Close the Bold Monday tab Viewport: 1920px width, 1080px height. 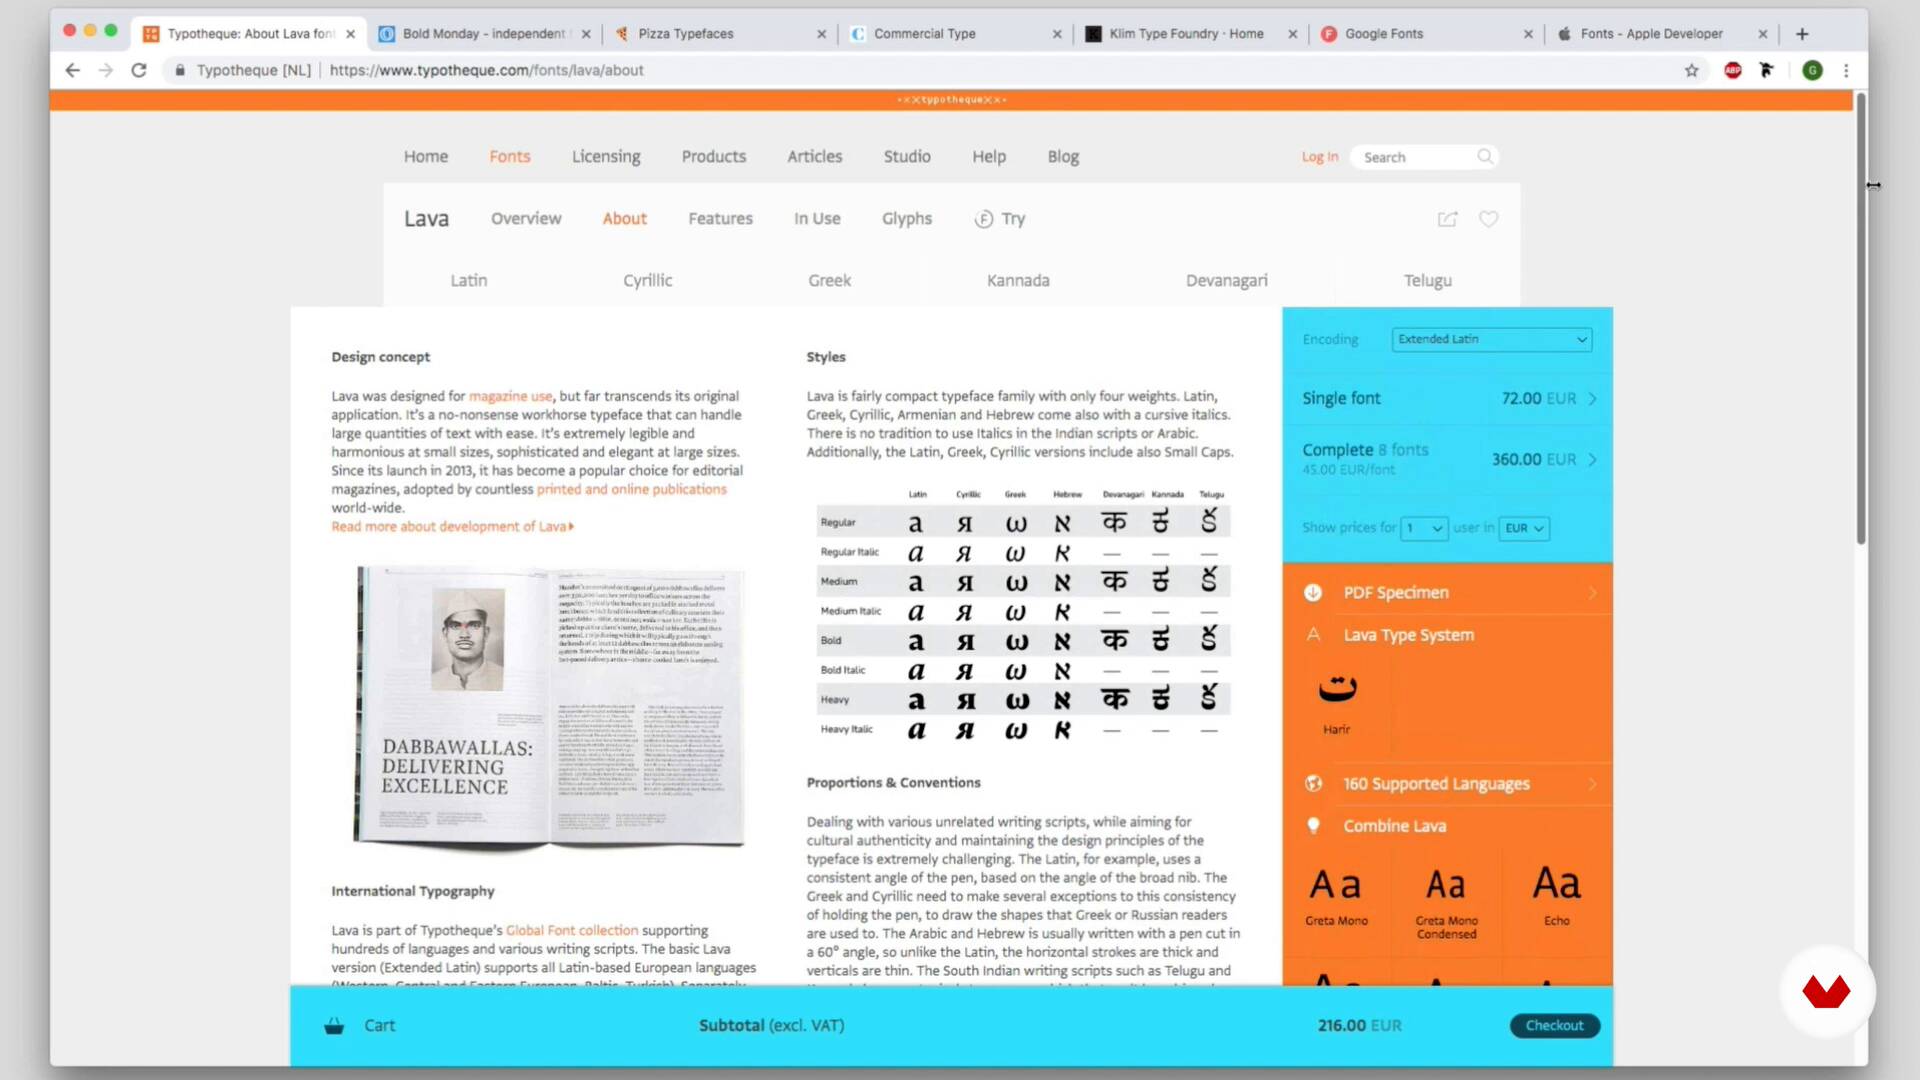[x=586, y=34]
